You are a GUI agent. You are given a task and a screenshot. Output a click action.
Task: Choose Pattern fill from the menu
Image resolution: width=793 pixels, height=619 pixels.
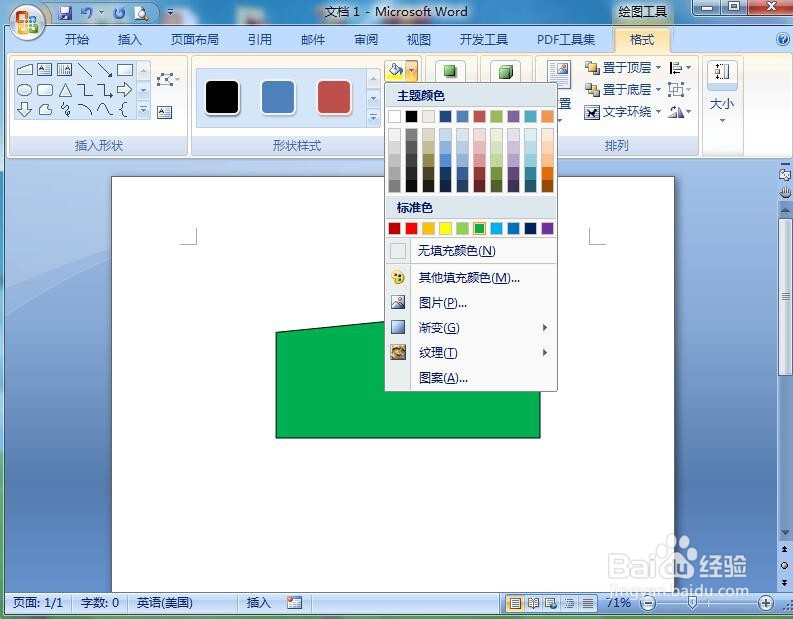[x=471, y=378]
